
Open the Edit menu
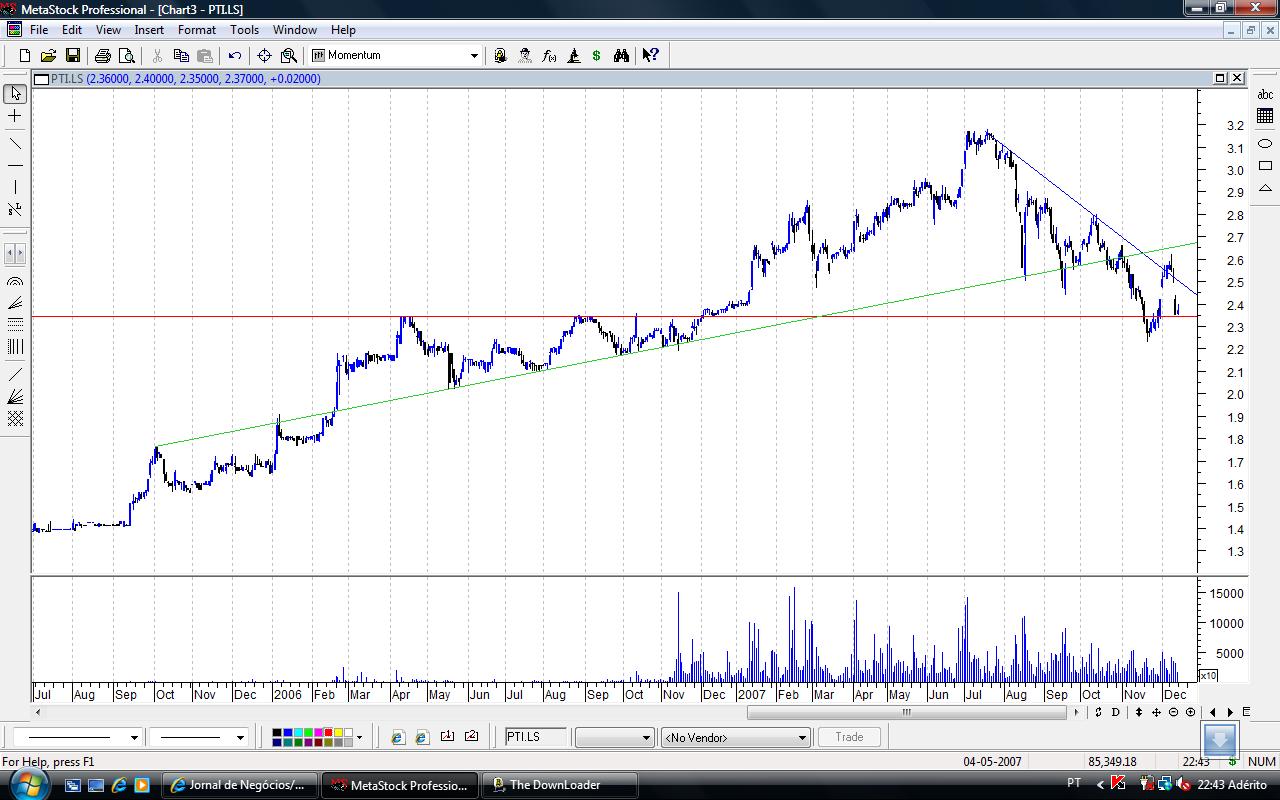tap(72, 30)
